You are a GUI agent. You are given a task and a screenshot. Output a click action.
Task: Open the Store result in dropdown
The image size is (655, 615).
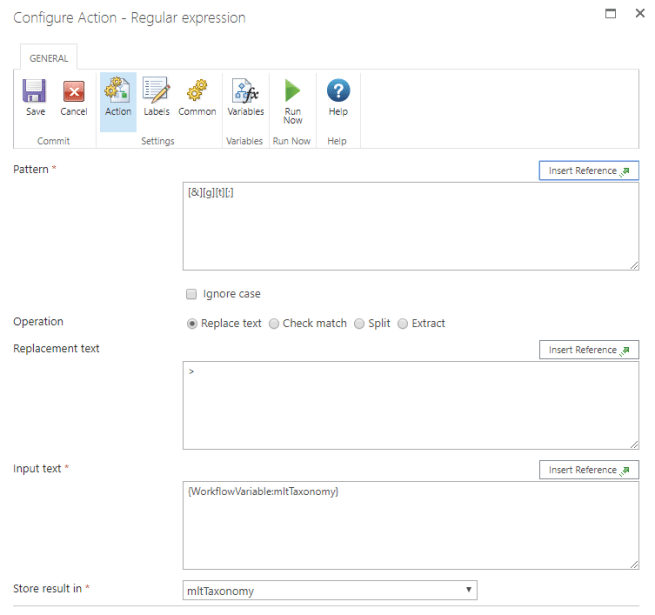[330, 590]
